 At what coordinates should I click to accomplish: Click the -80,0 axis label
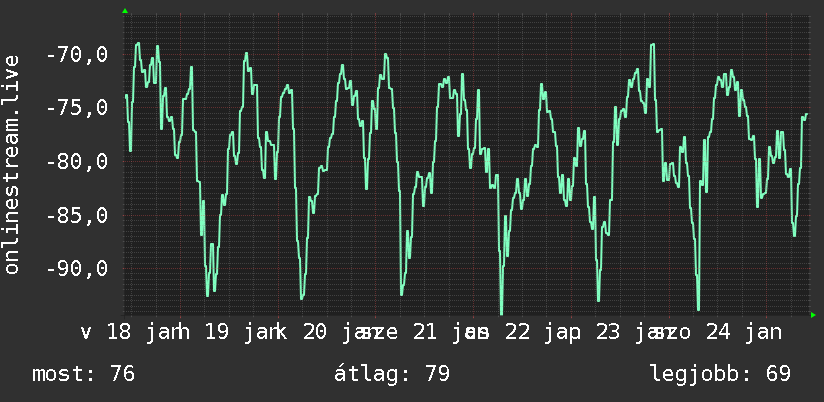77,161
